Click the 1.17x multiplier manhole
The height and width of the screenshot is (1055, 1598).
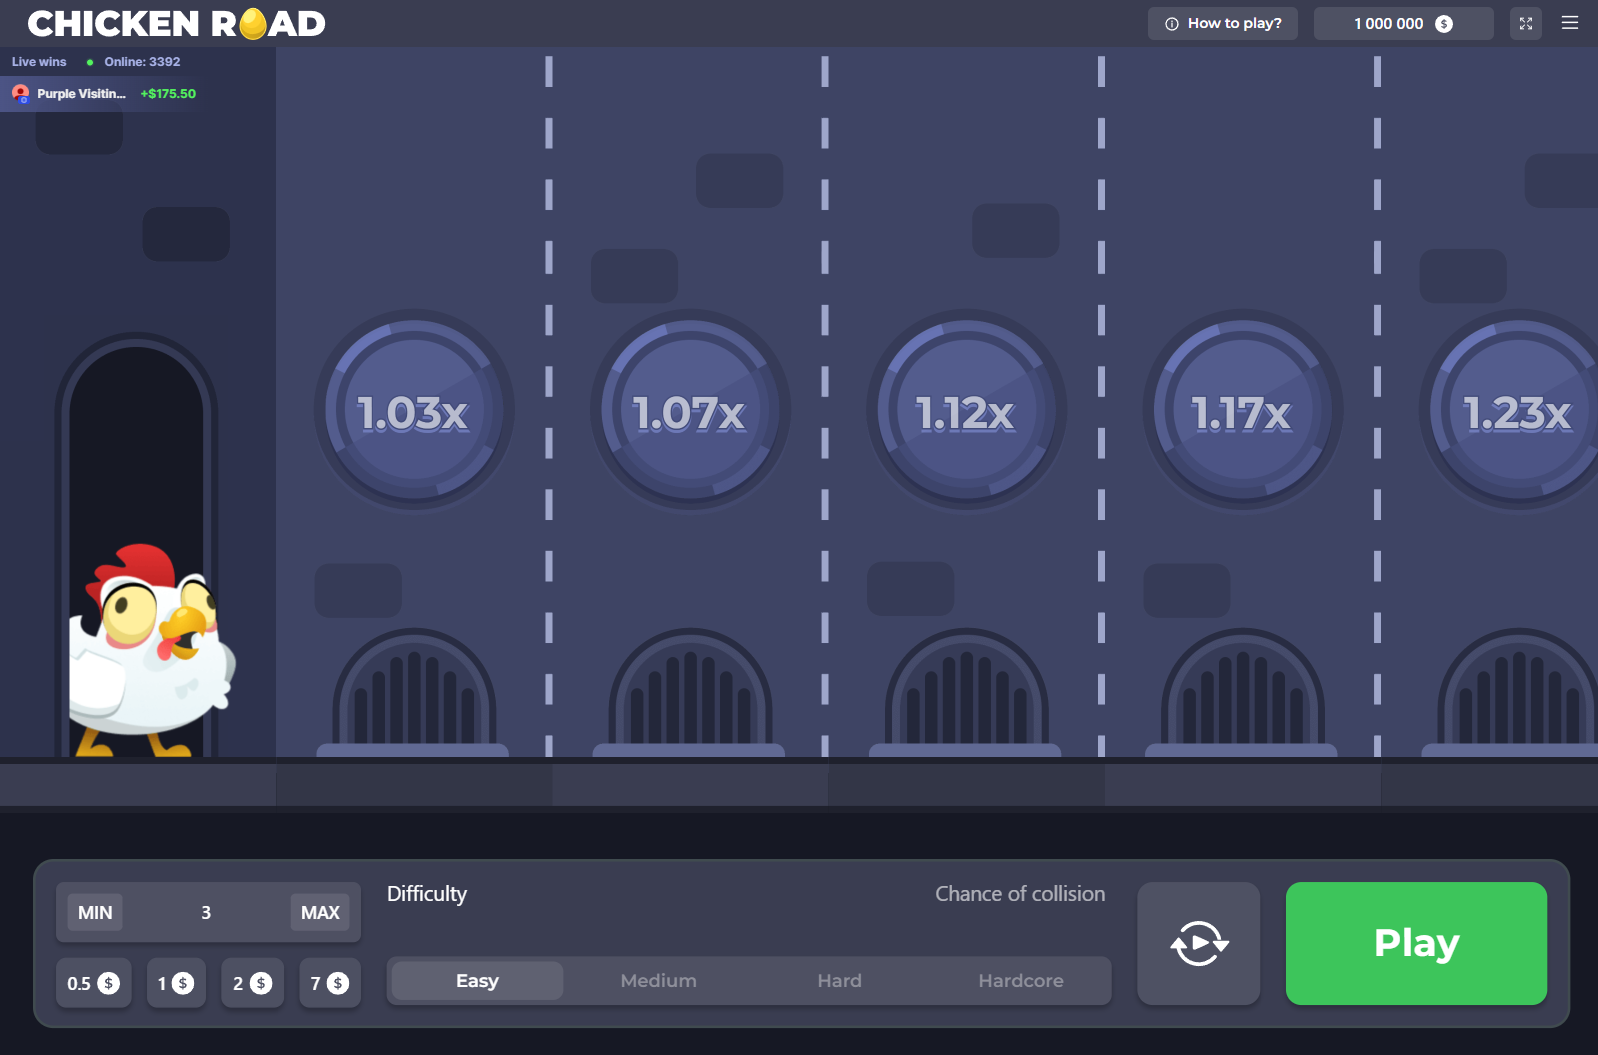(x=1241, y=411)
